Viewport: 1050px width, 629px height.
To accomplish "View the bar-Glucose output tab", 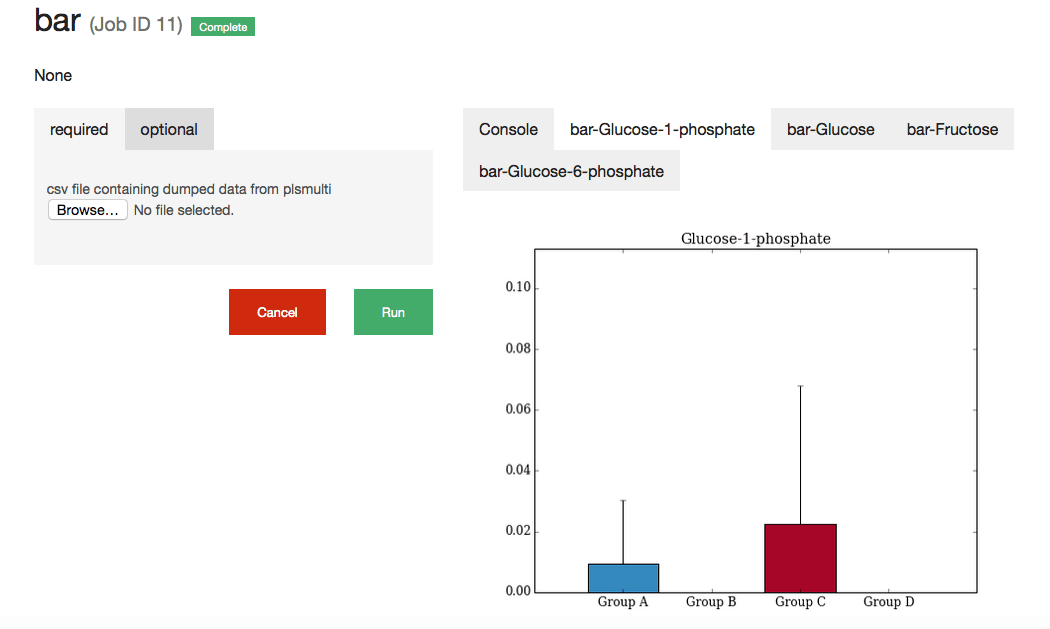I will pyautogui.click(x=831, y=129).
